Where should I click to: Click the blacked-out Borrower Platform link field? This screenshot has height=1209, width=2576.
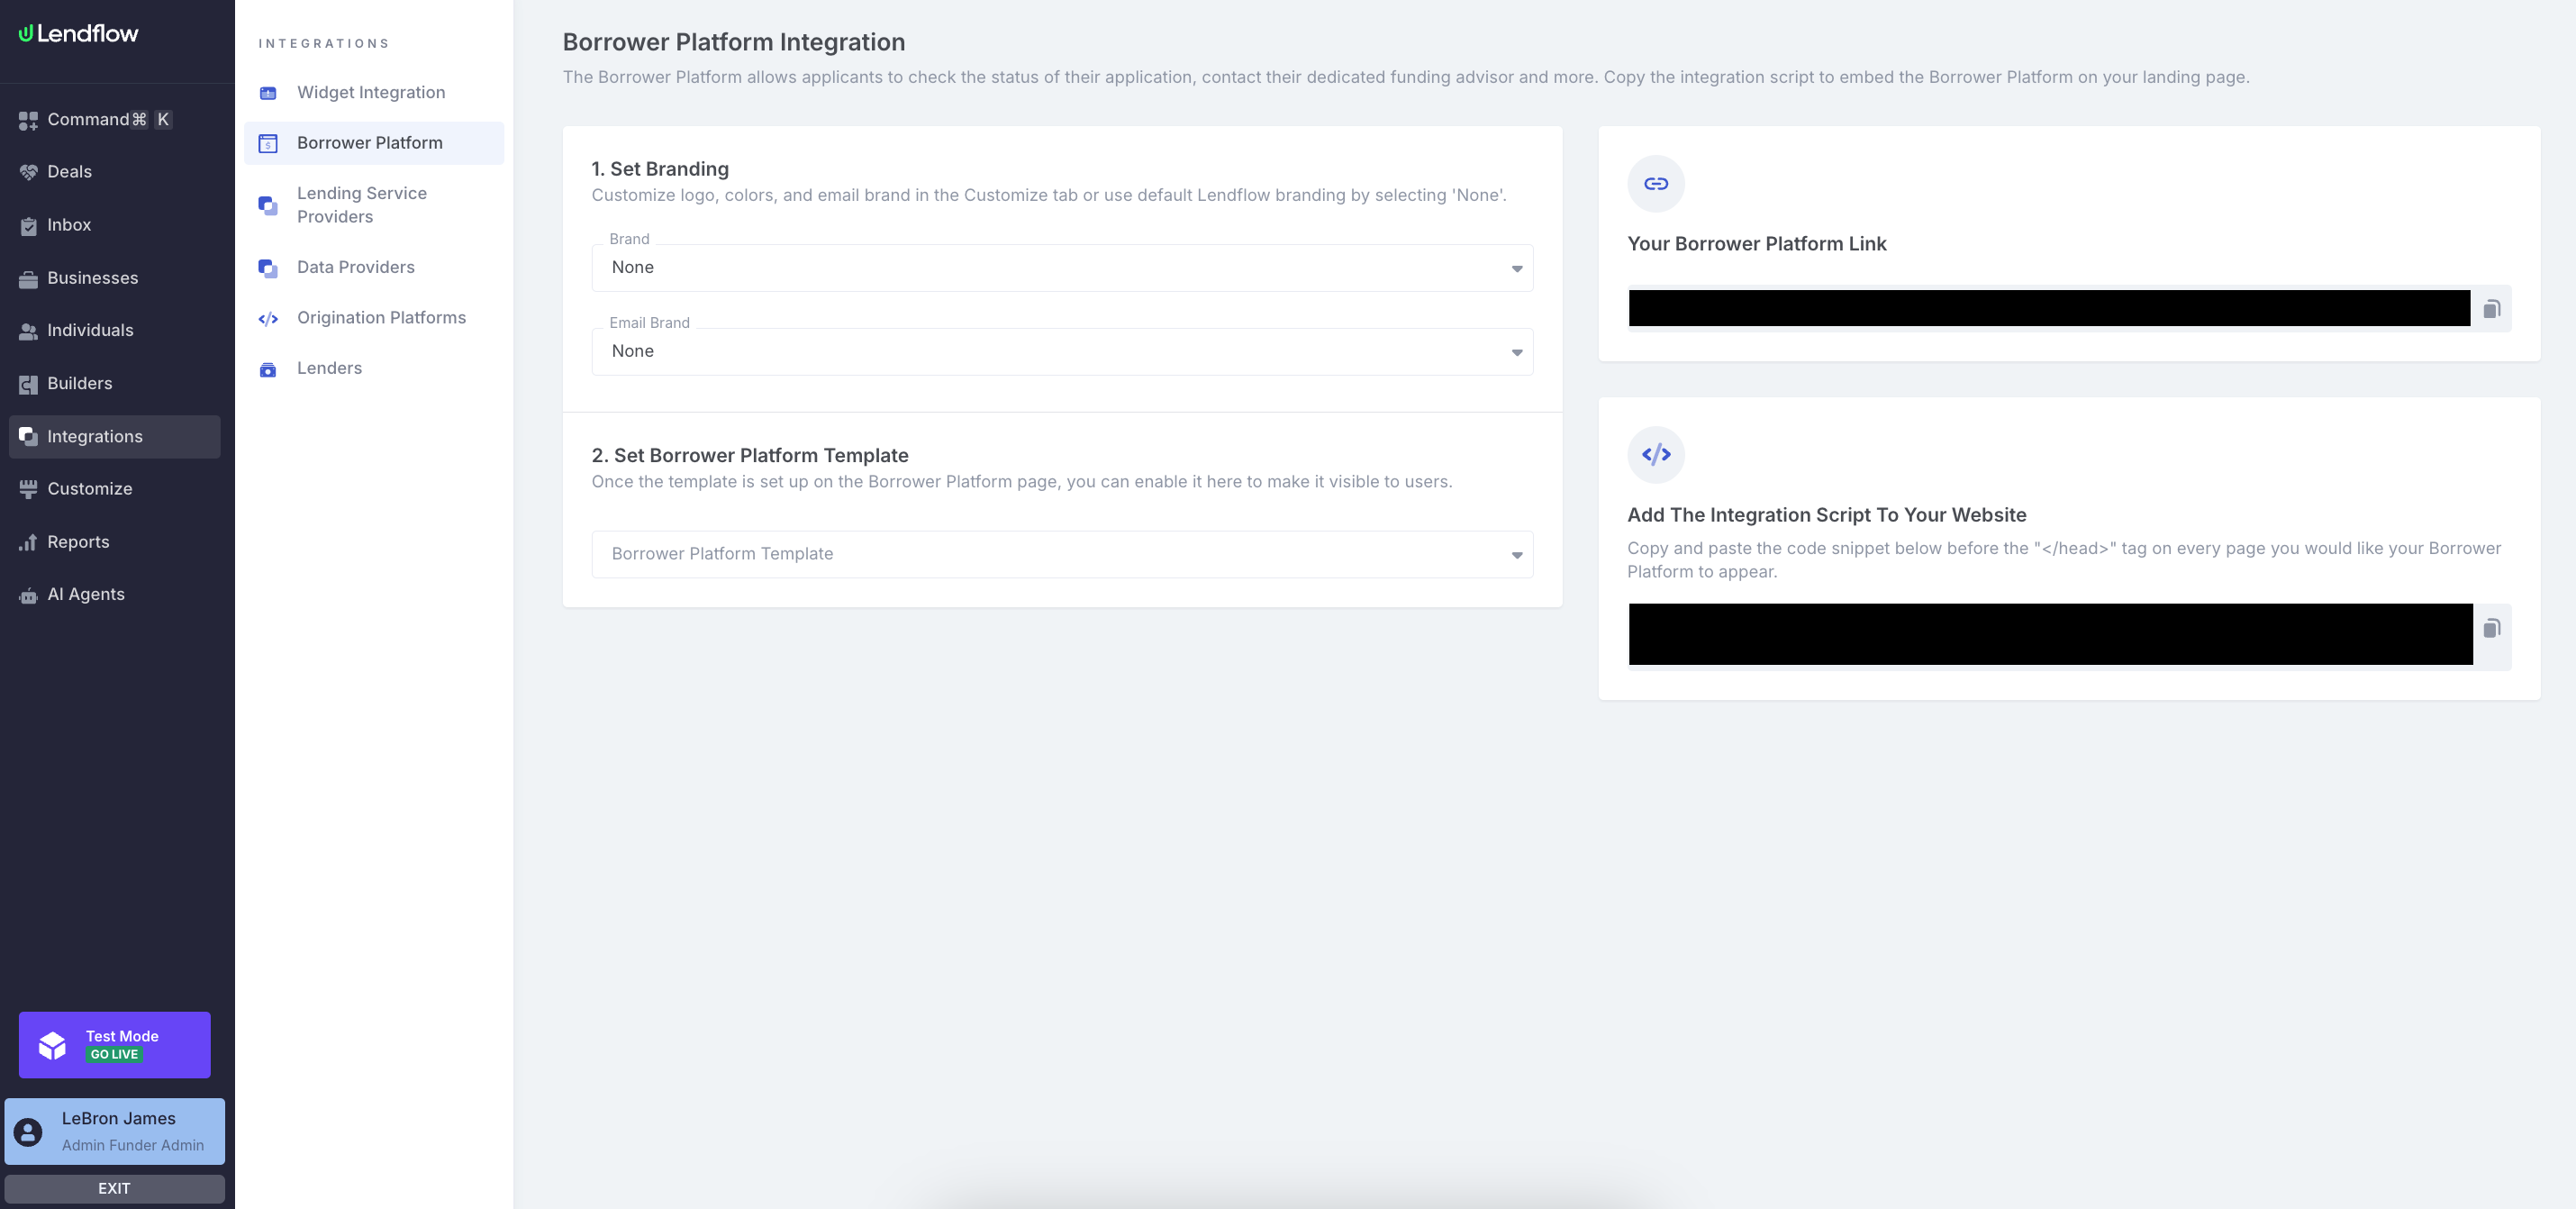(x=2049, y=308)
